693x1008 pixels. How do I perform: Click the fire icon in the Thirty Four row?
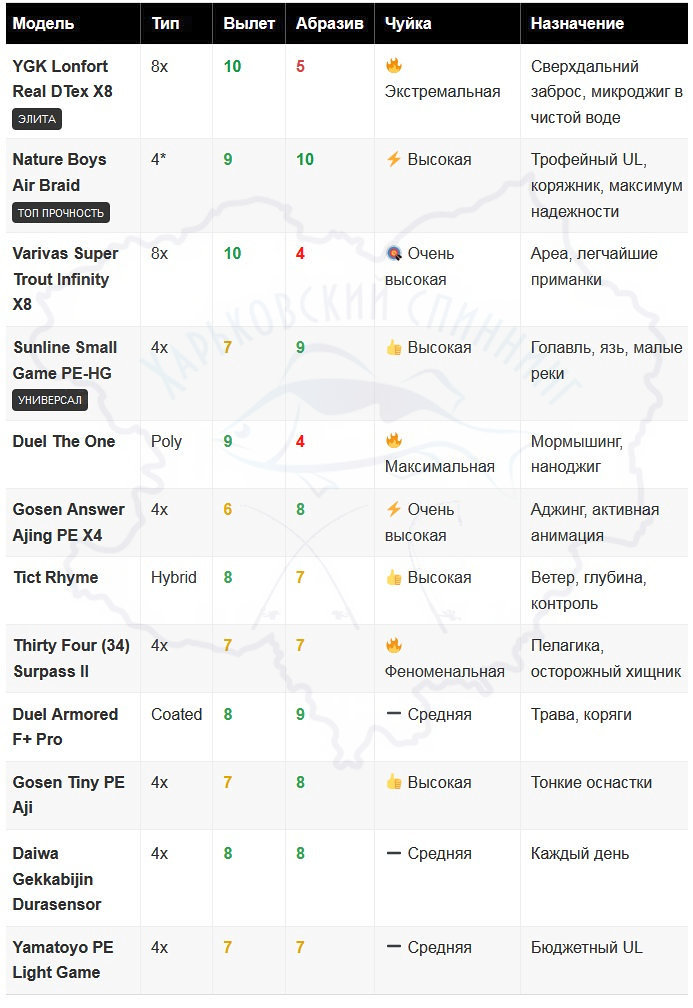pos(394,646)
